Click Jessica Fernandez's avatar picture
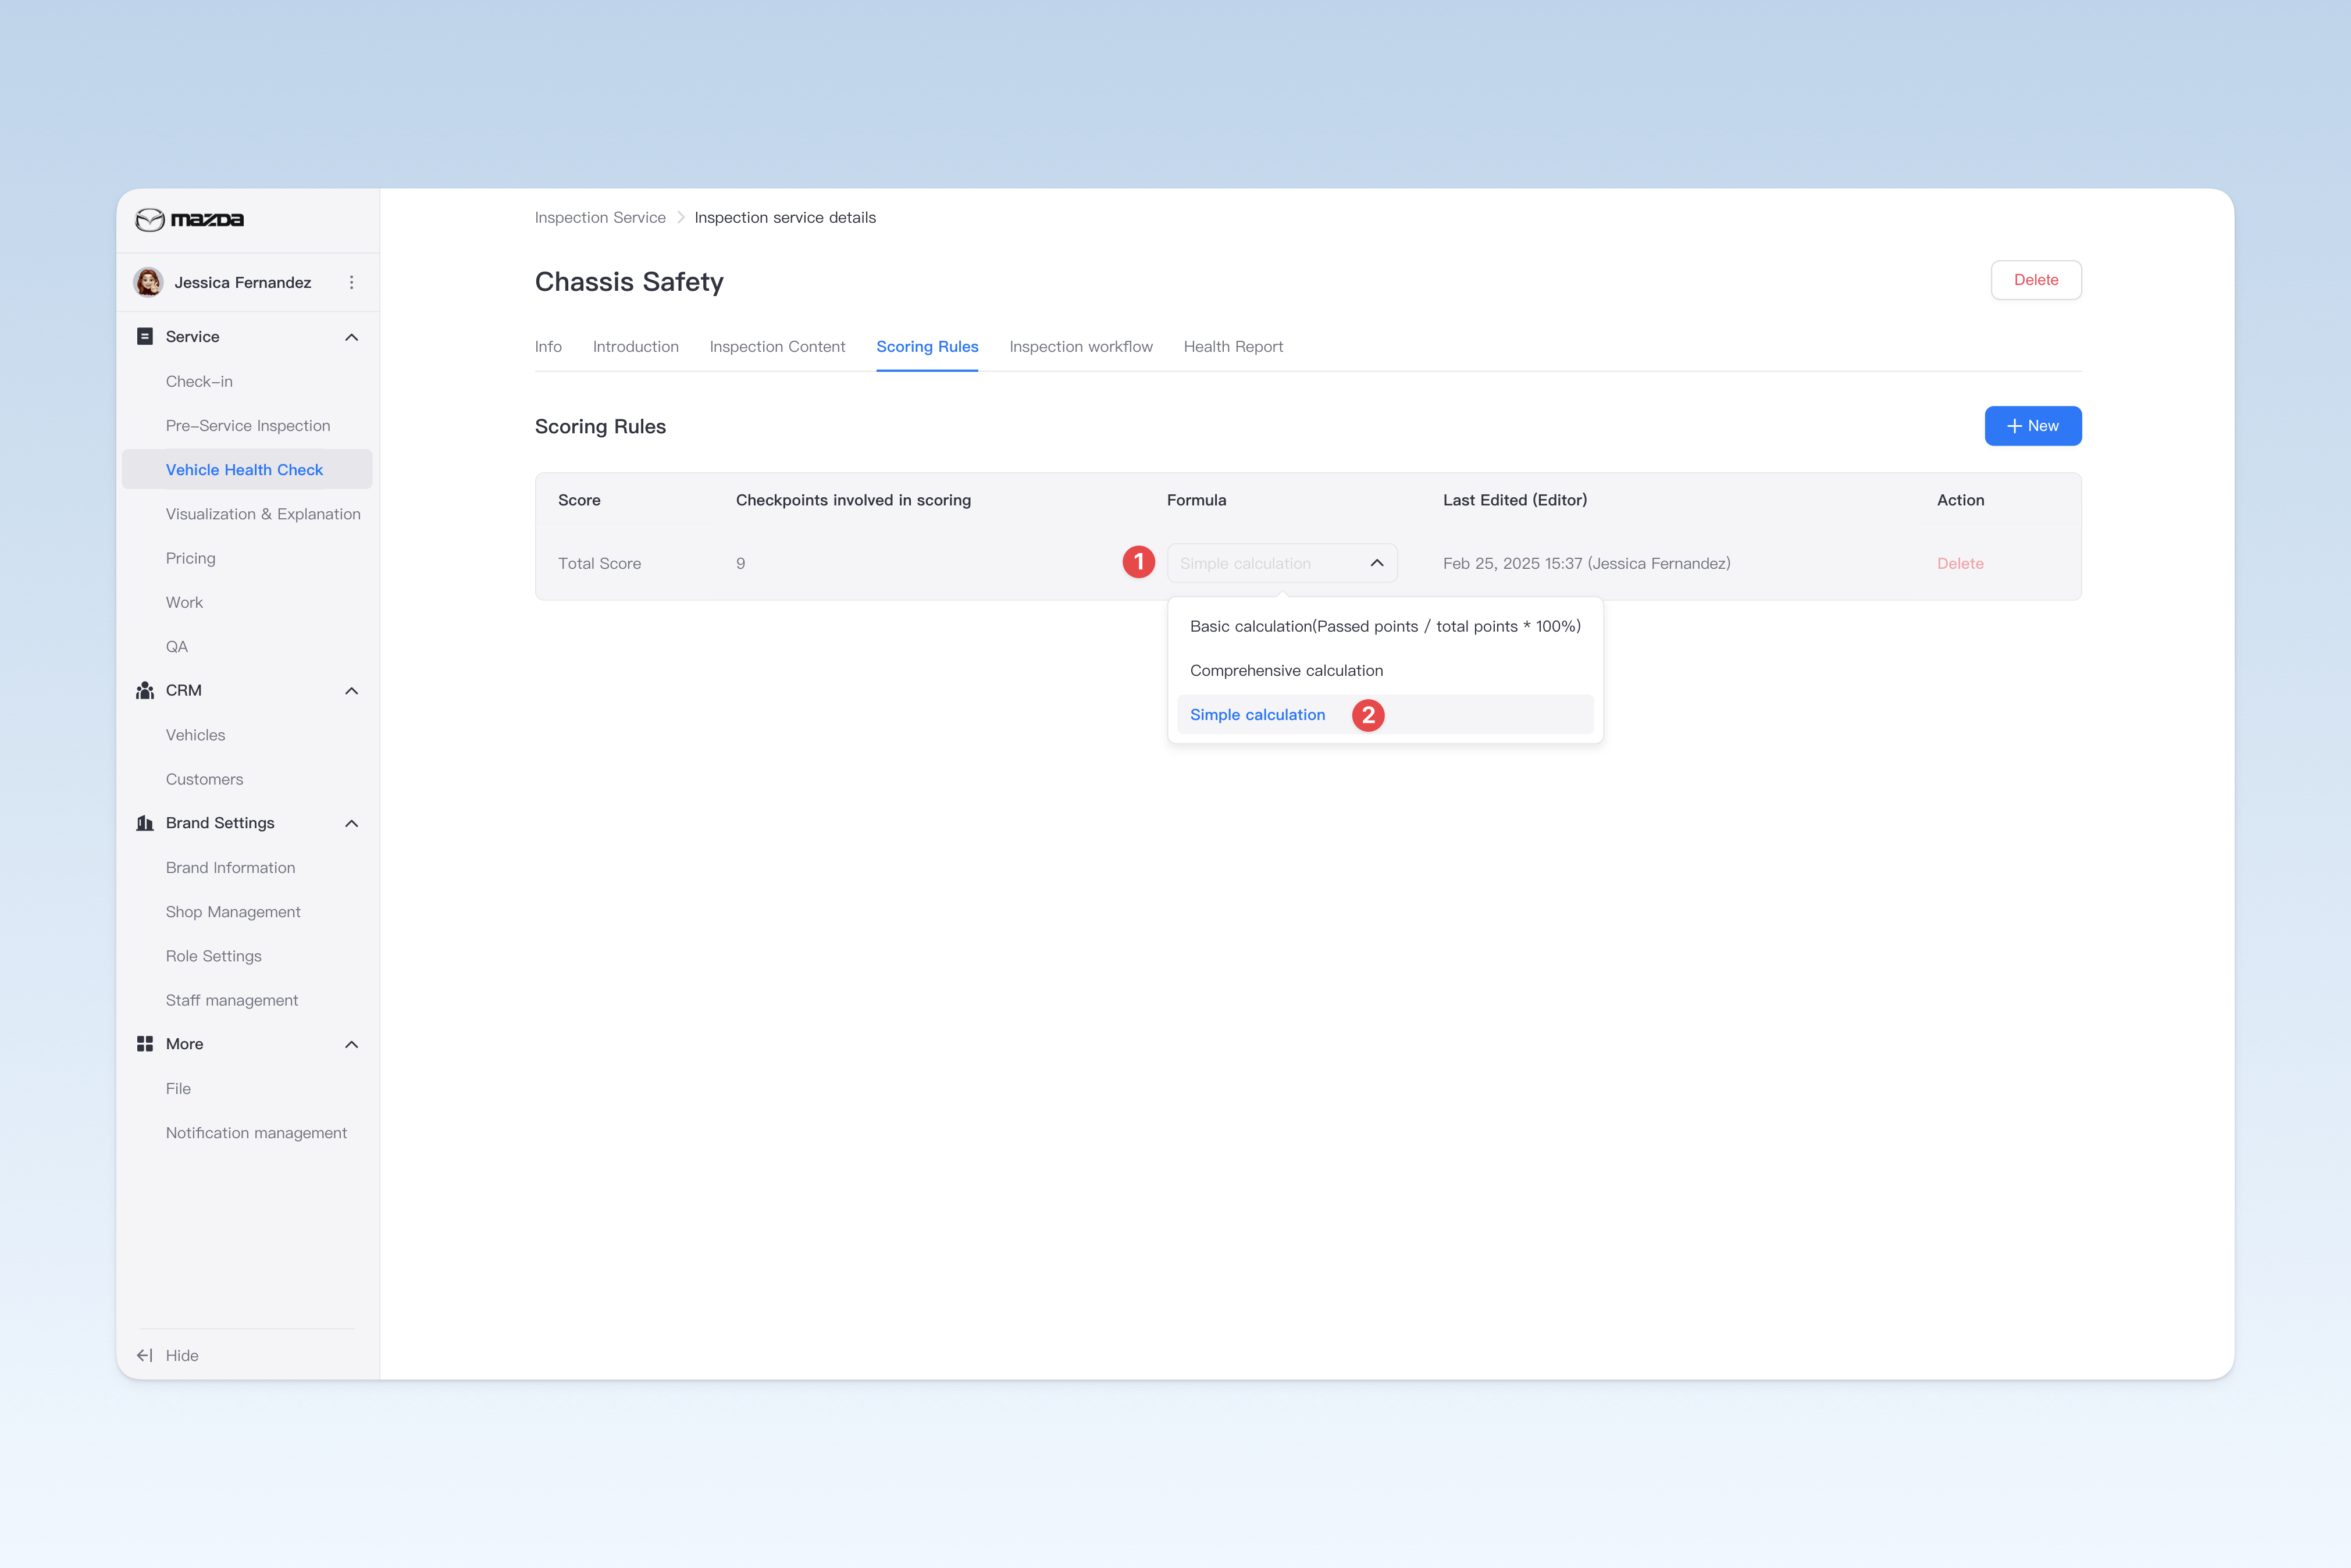2351x1568 pixels. coord(149,282)
